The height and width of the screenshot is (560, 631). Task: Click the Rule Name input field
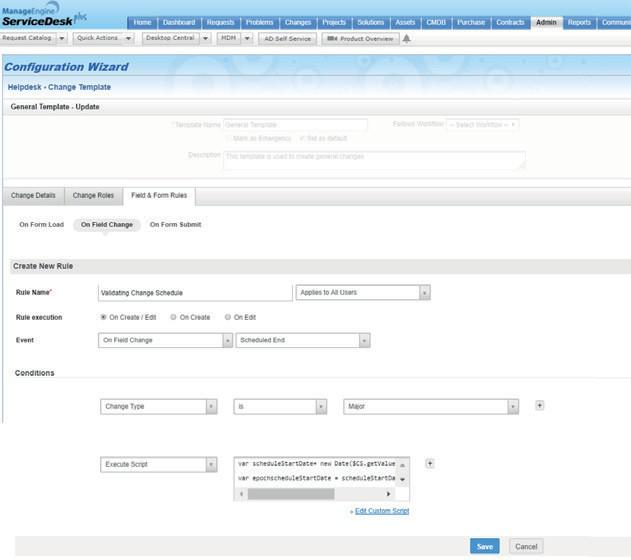pyautogui.click(x=195, y=292)
